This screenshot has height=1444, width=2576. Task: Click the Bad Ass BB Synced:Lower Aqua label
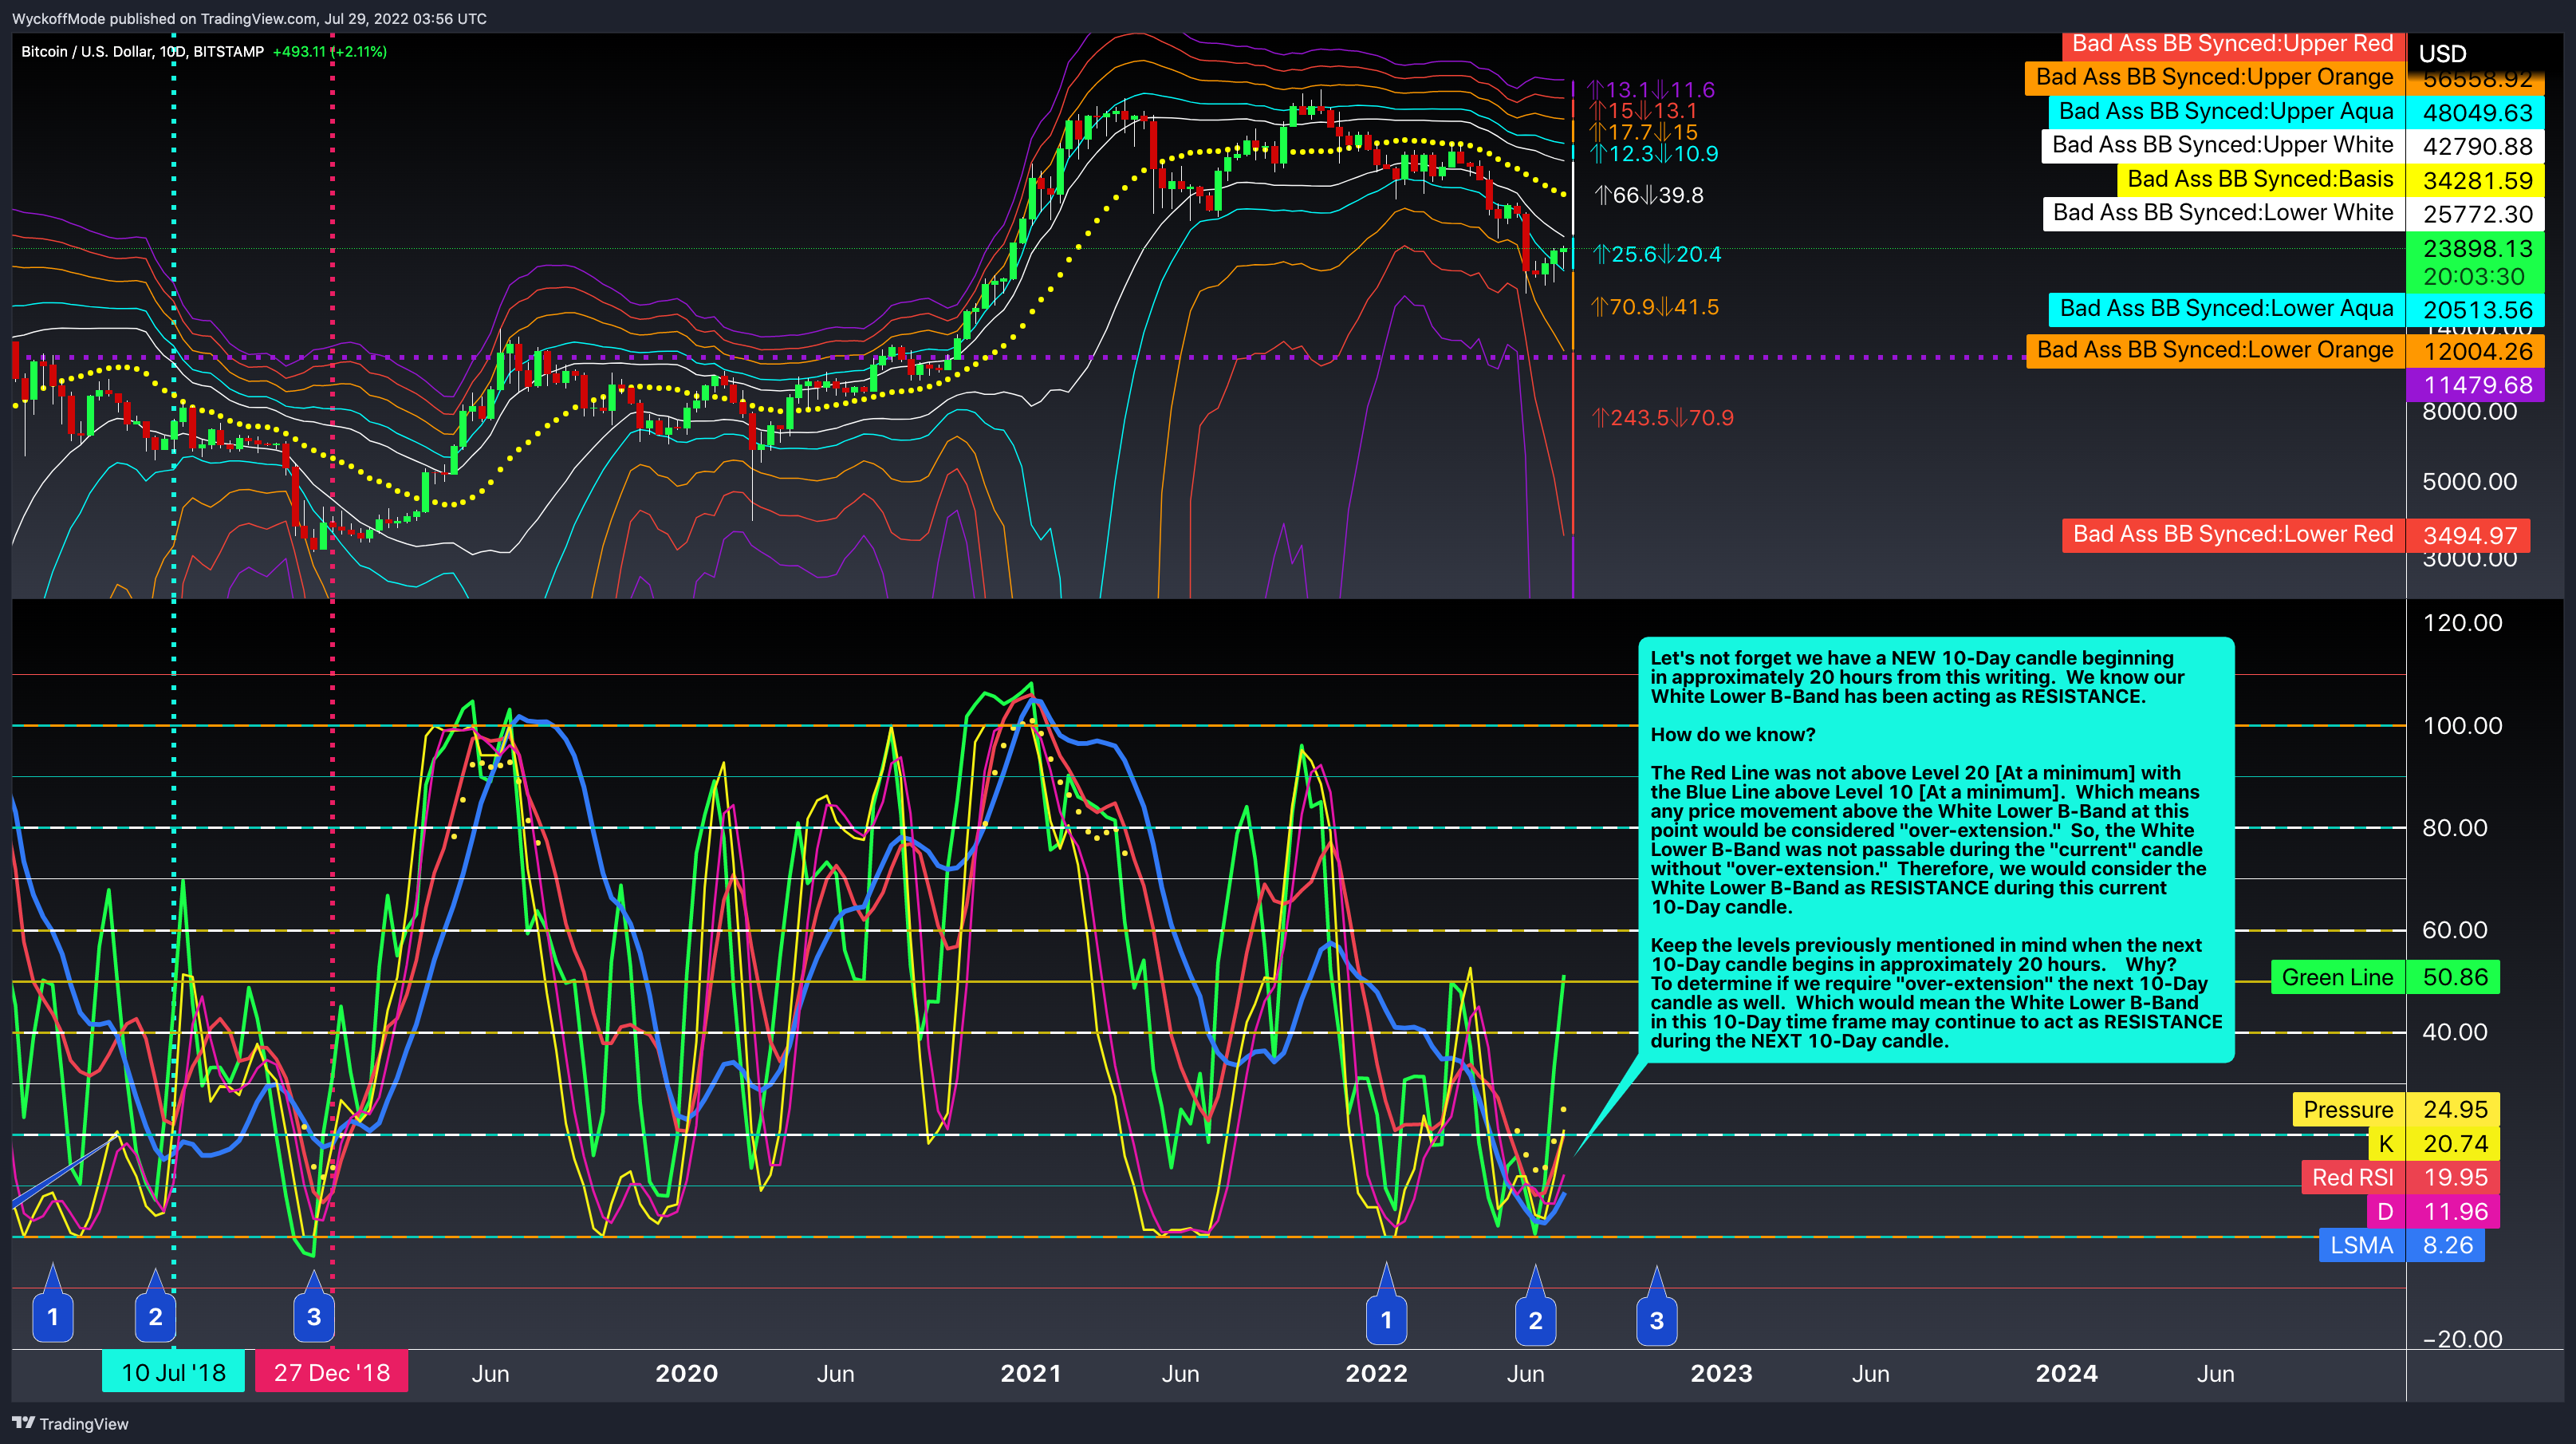pyautogui.click(x=2226, y=309)
